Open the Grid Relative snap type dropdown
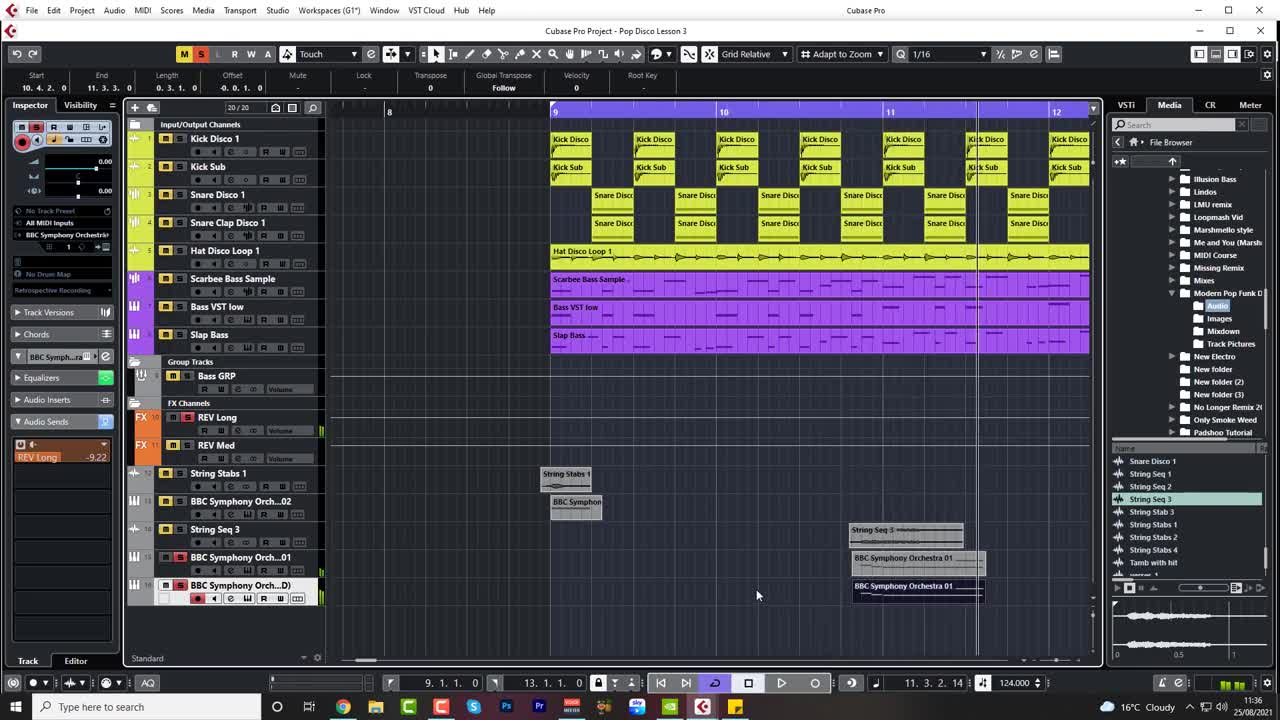Screen dimensions: 1280x720 click(x=754, y=54)
